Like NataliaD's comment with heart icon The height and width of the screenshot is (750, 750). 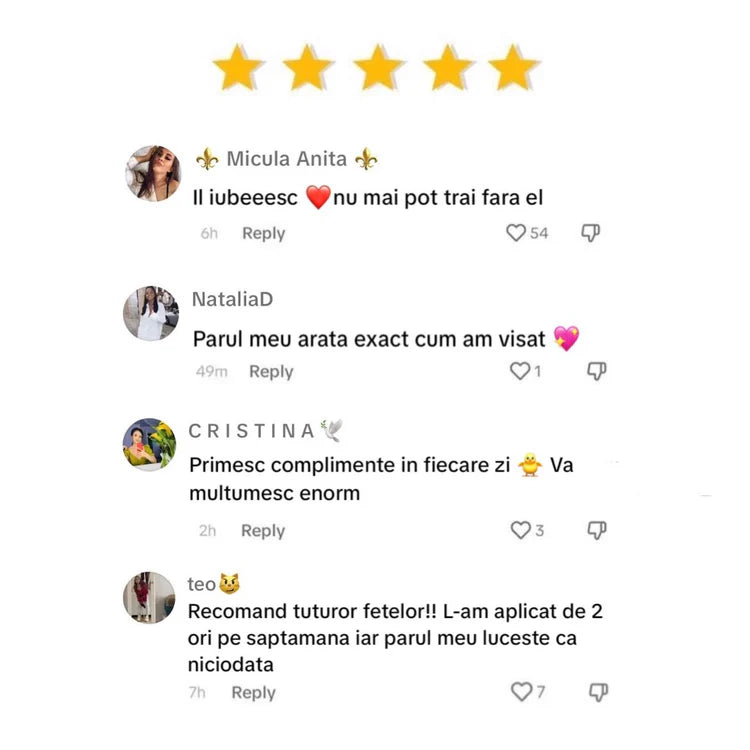coord(520,371)
